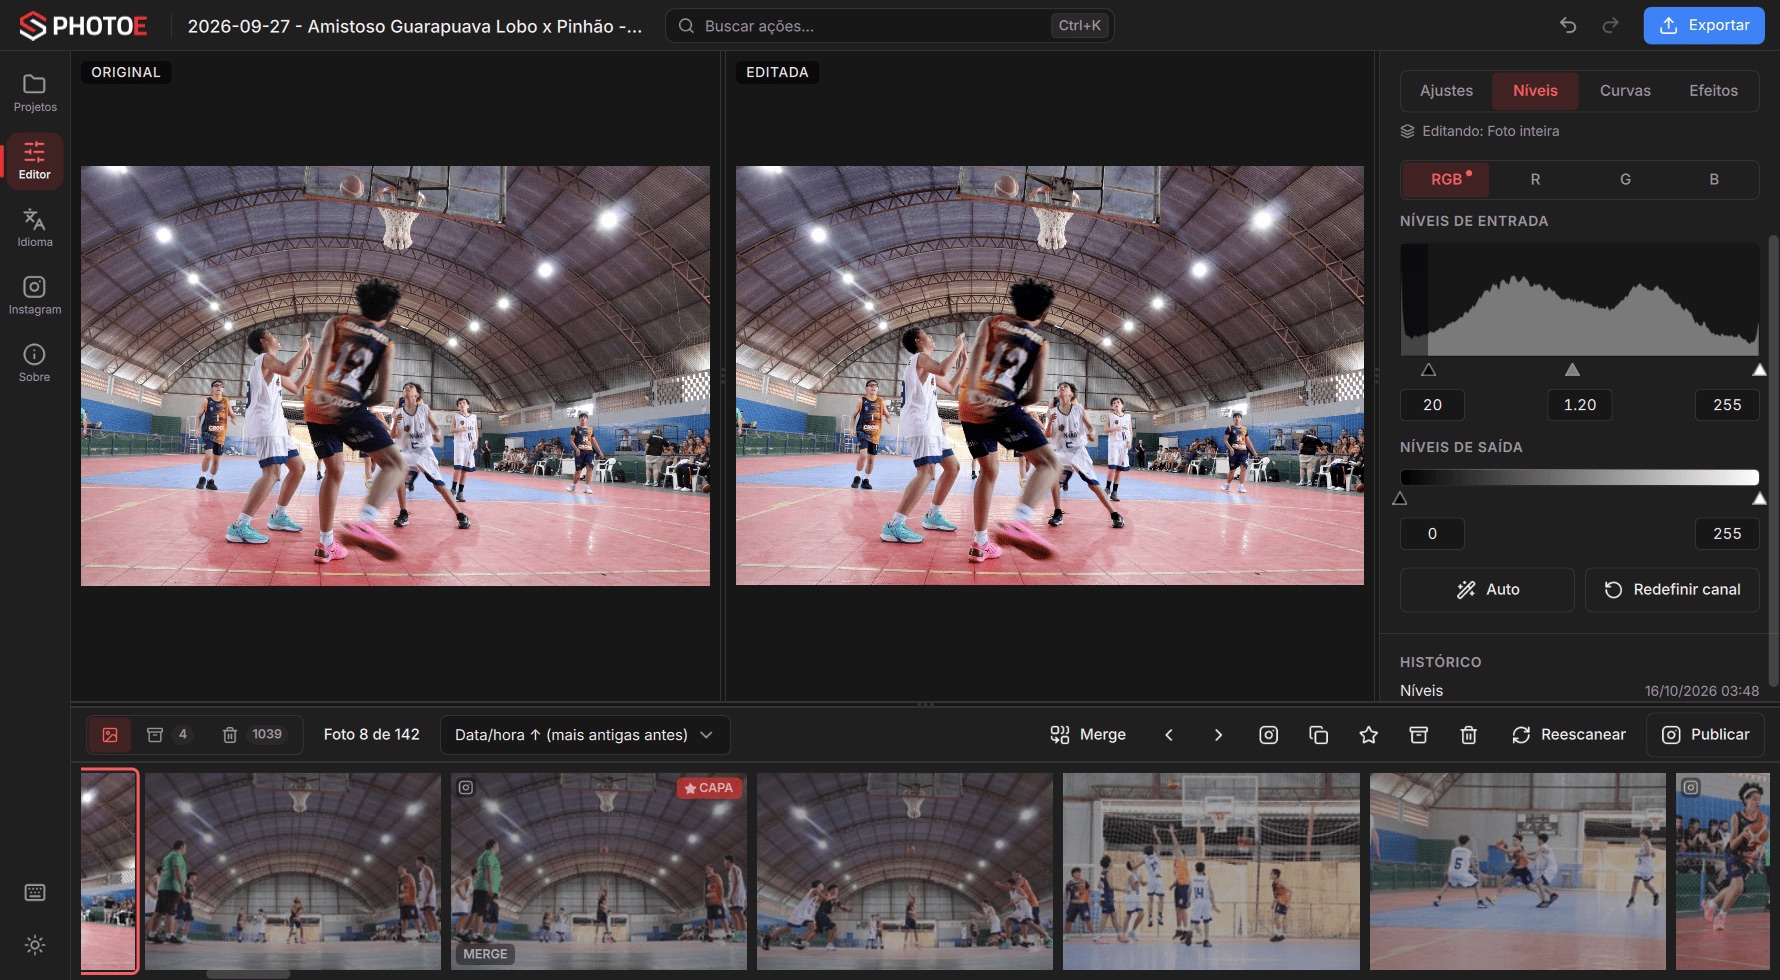Undo the last action

point(1568,25)
